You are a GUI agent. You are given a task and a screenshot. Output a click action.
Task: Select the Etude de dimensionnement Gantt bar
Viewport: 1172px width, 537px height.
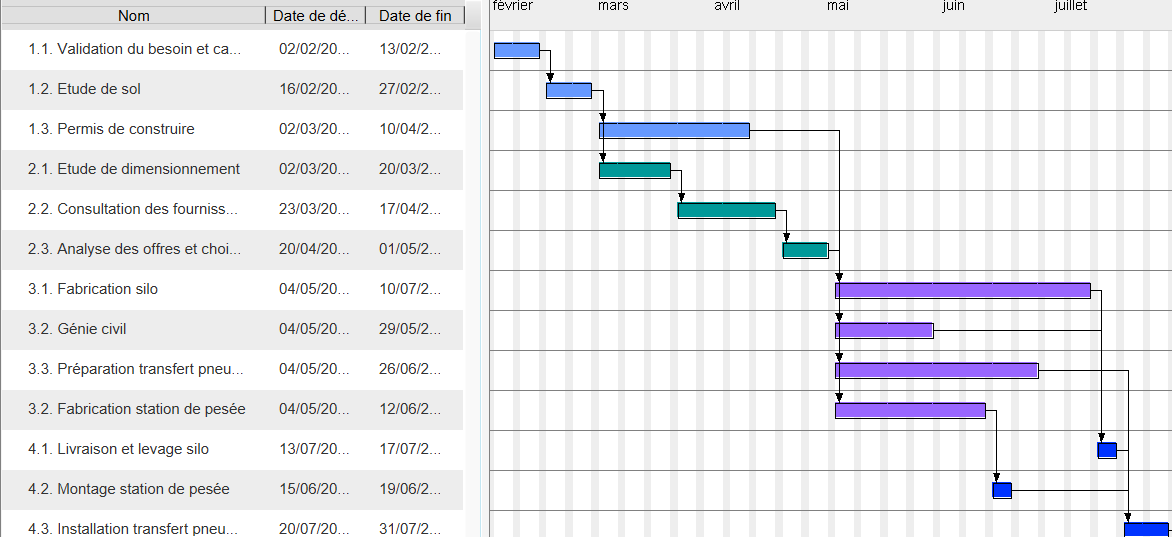click(635, 171)
